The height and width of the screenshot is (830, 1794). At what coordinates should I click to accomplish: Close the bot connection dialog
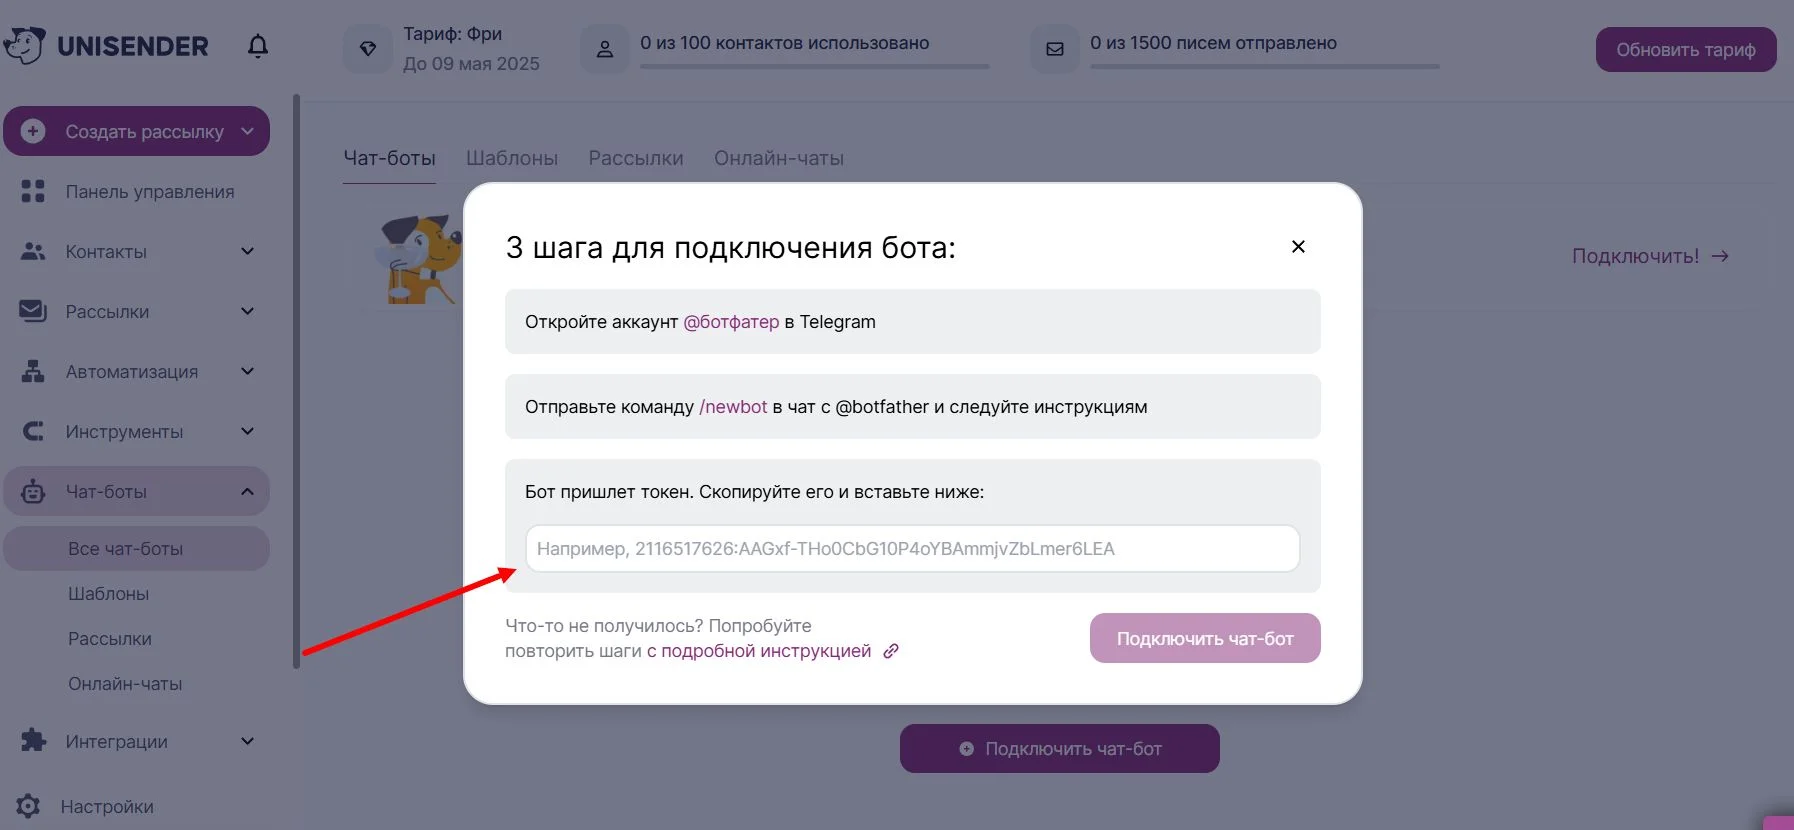click(1298, 247)
